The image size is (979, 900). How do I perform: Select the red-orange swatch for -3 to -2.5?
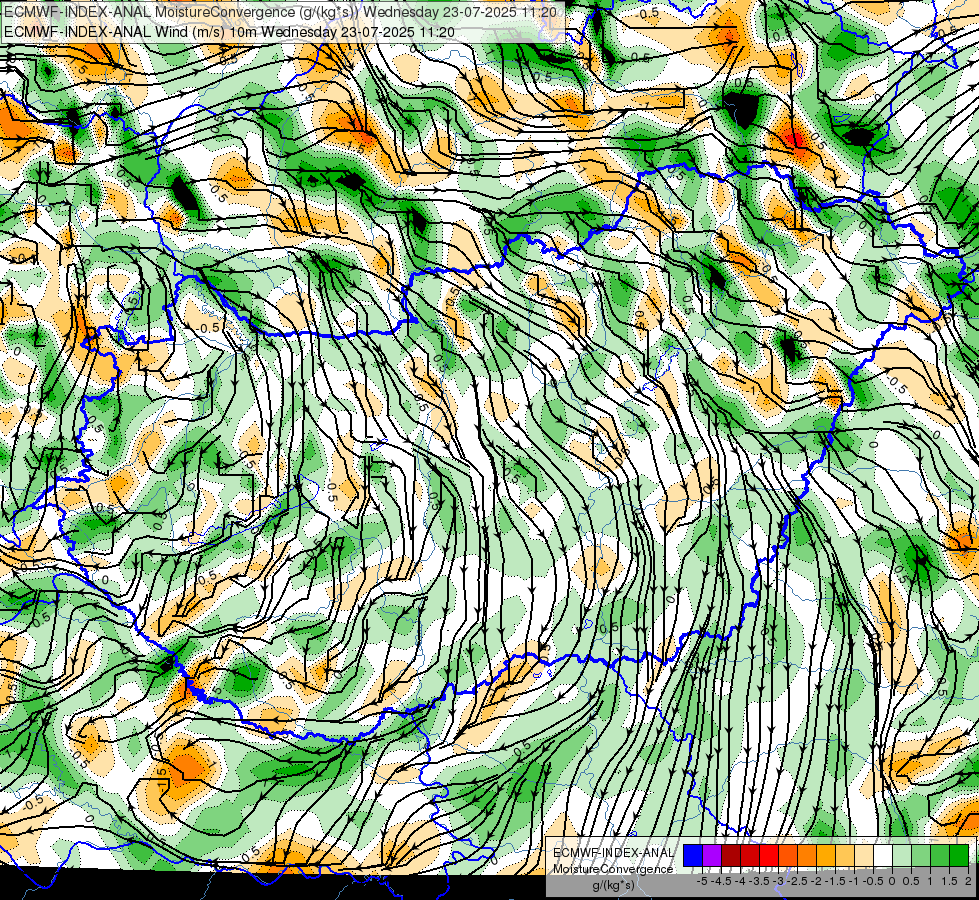(x=788, y=856)
